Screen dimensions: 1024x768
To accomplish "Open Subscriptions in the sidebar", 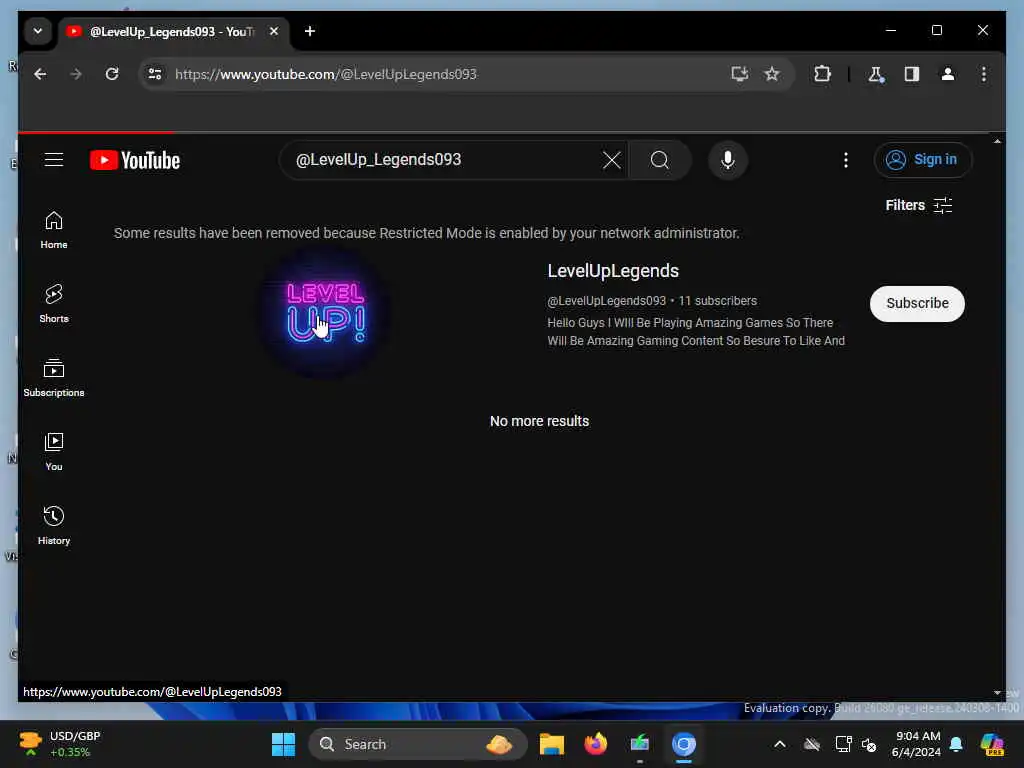I will coord(54,377).
